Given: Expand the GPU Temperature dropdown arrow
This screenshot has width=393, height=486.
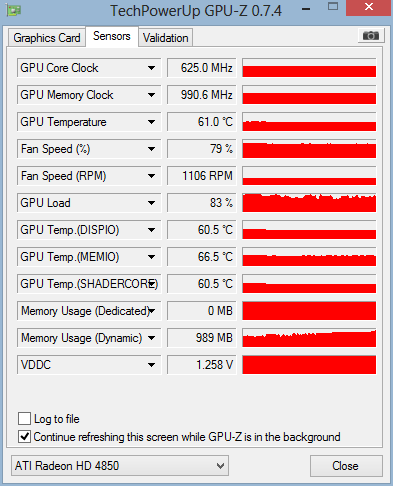Looking at the screenshot, I should pos(151,122).
